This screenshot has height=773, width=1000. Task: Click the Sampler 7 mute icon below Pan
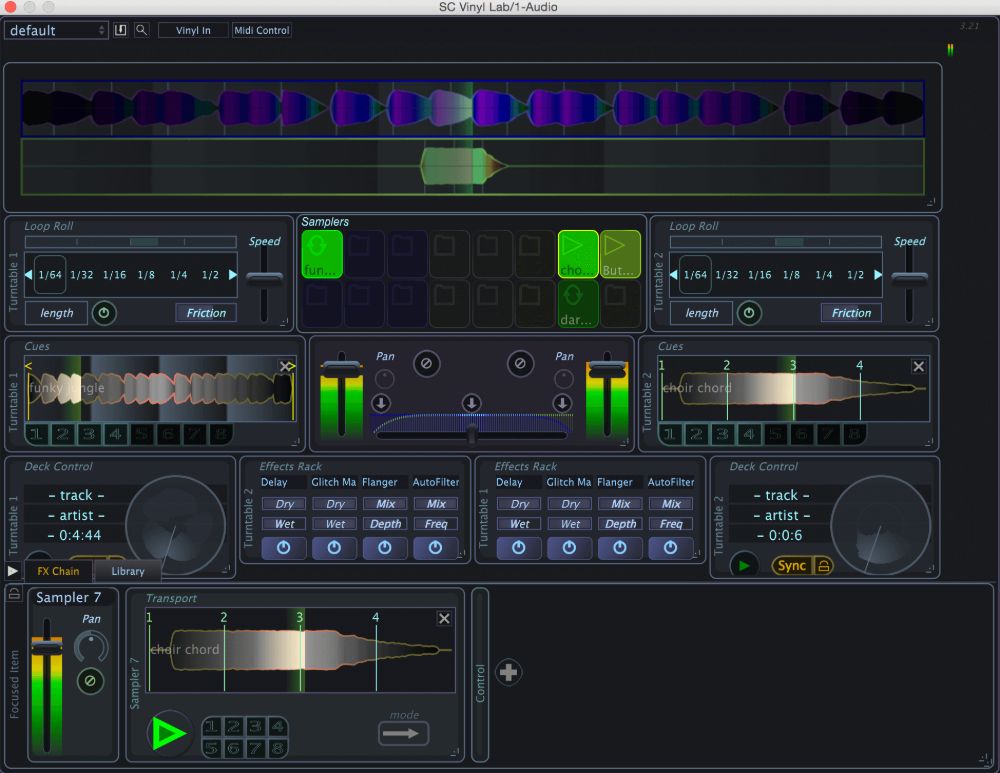90,682
